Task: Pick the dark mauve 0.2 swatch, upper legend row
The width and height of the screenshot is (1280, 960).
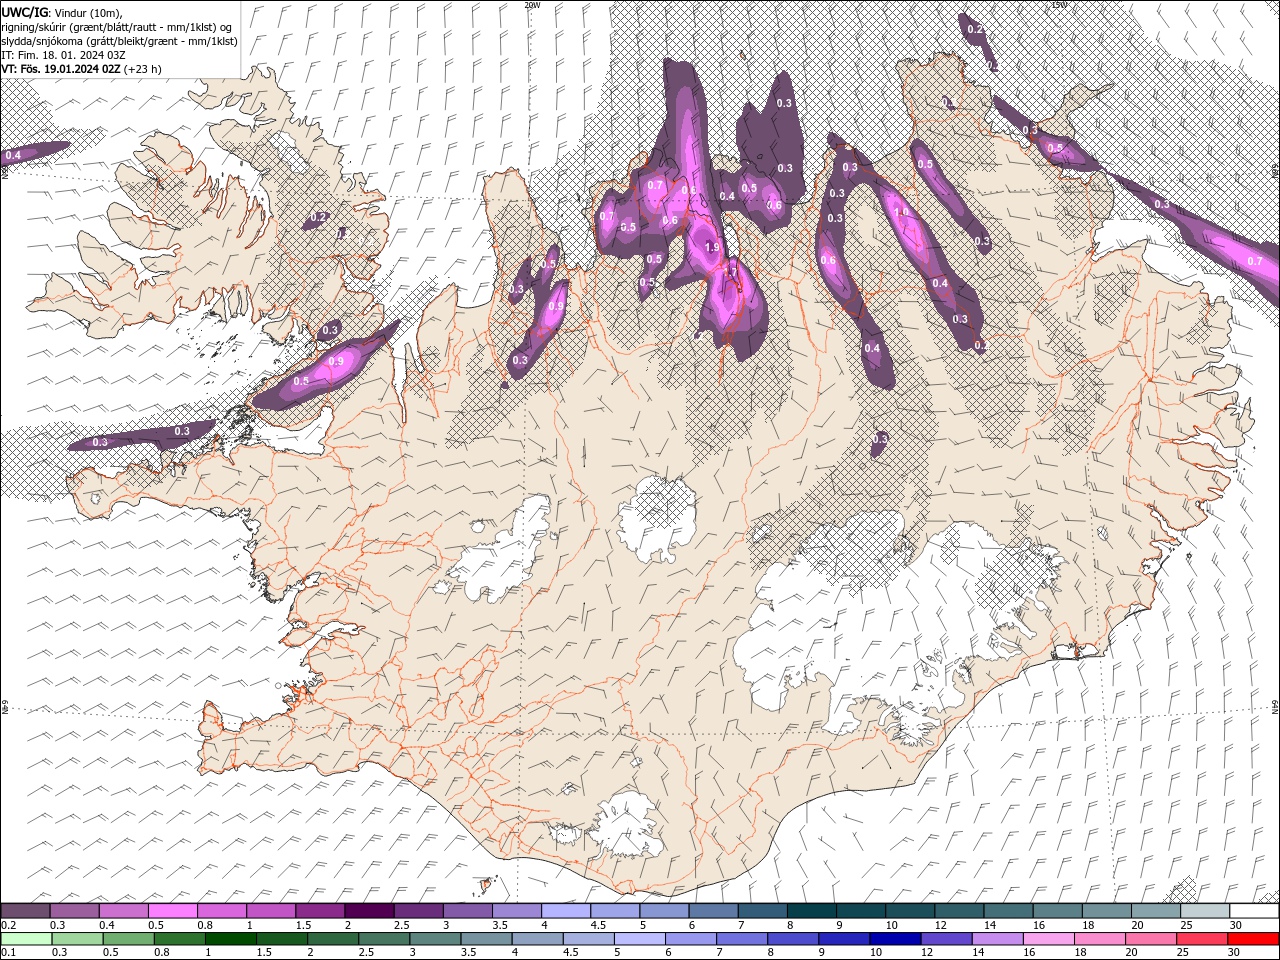Action: tap(25, 911)
